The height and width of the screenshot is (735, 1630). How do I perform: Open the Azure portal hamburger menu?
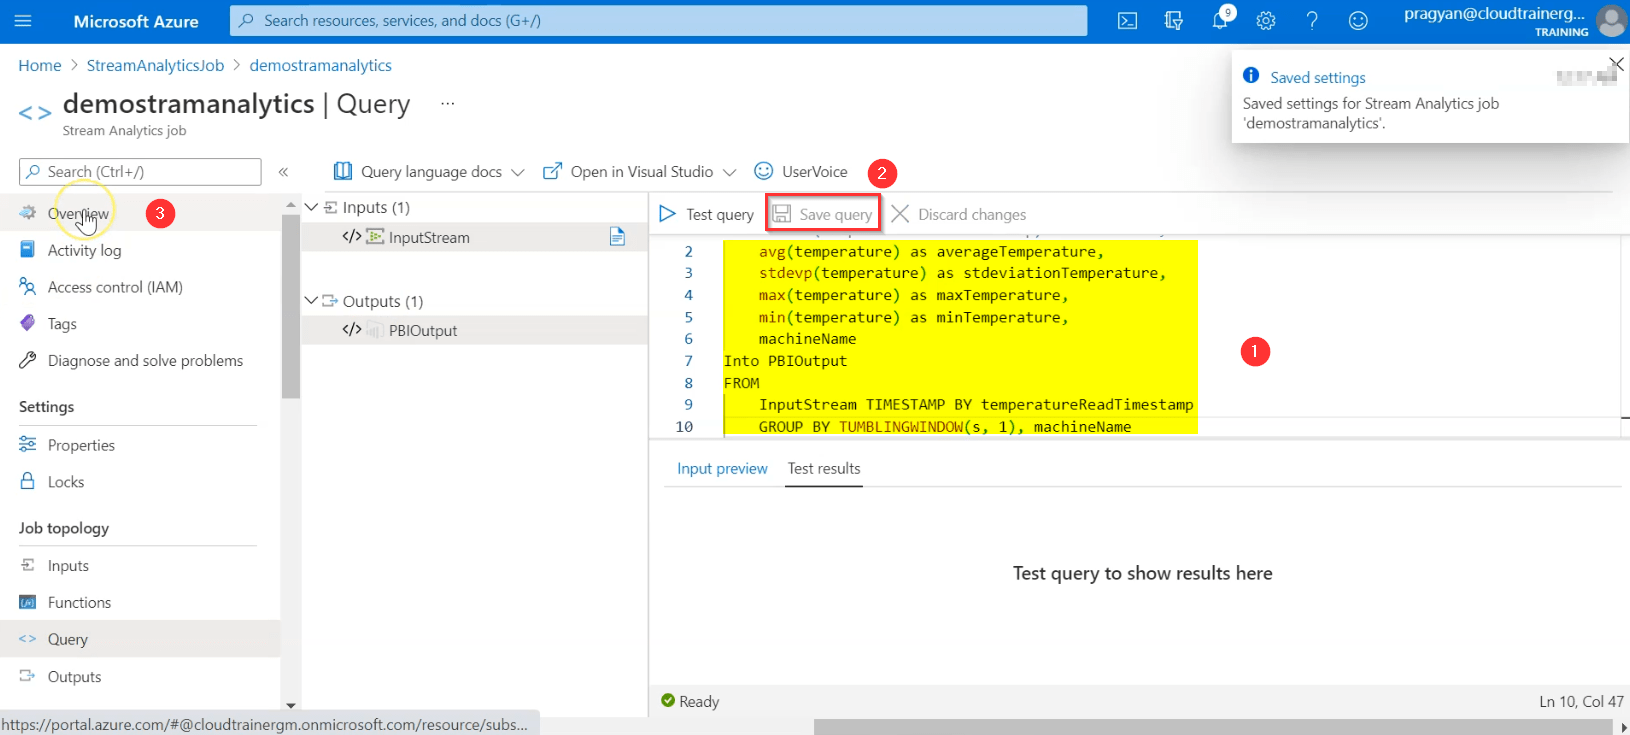point(23,21)
